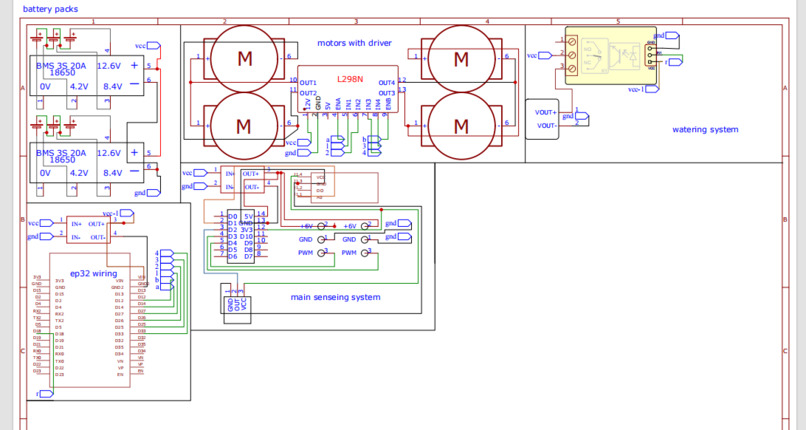Click the VOUT- label
The height and width of the screenshot is (430, 806).
(x=545, y=126)
